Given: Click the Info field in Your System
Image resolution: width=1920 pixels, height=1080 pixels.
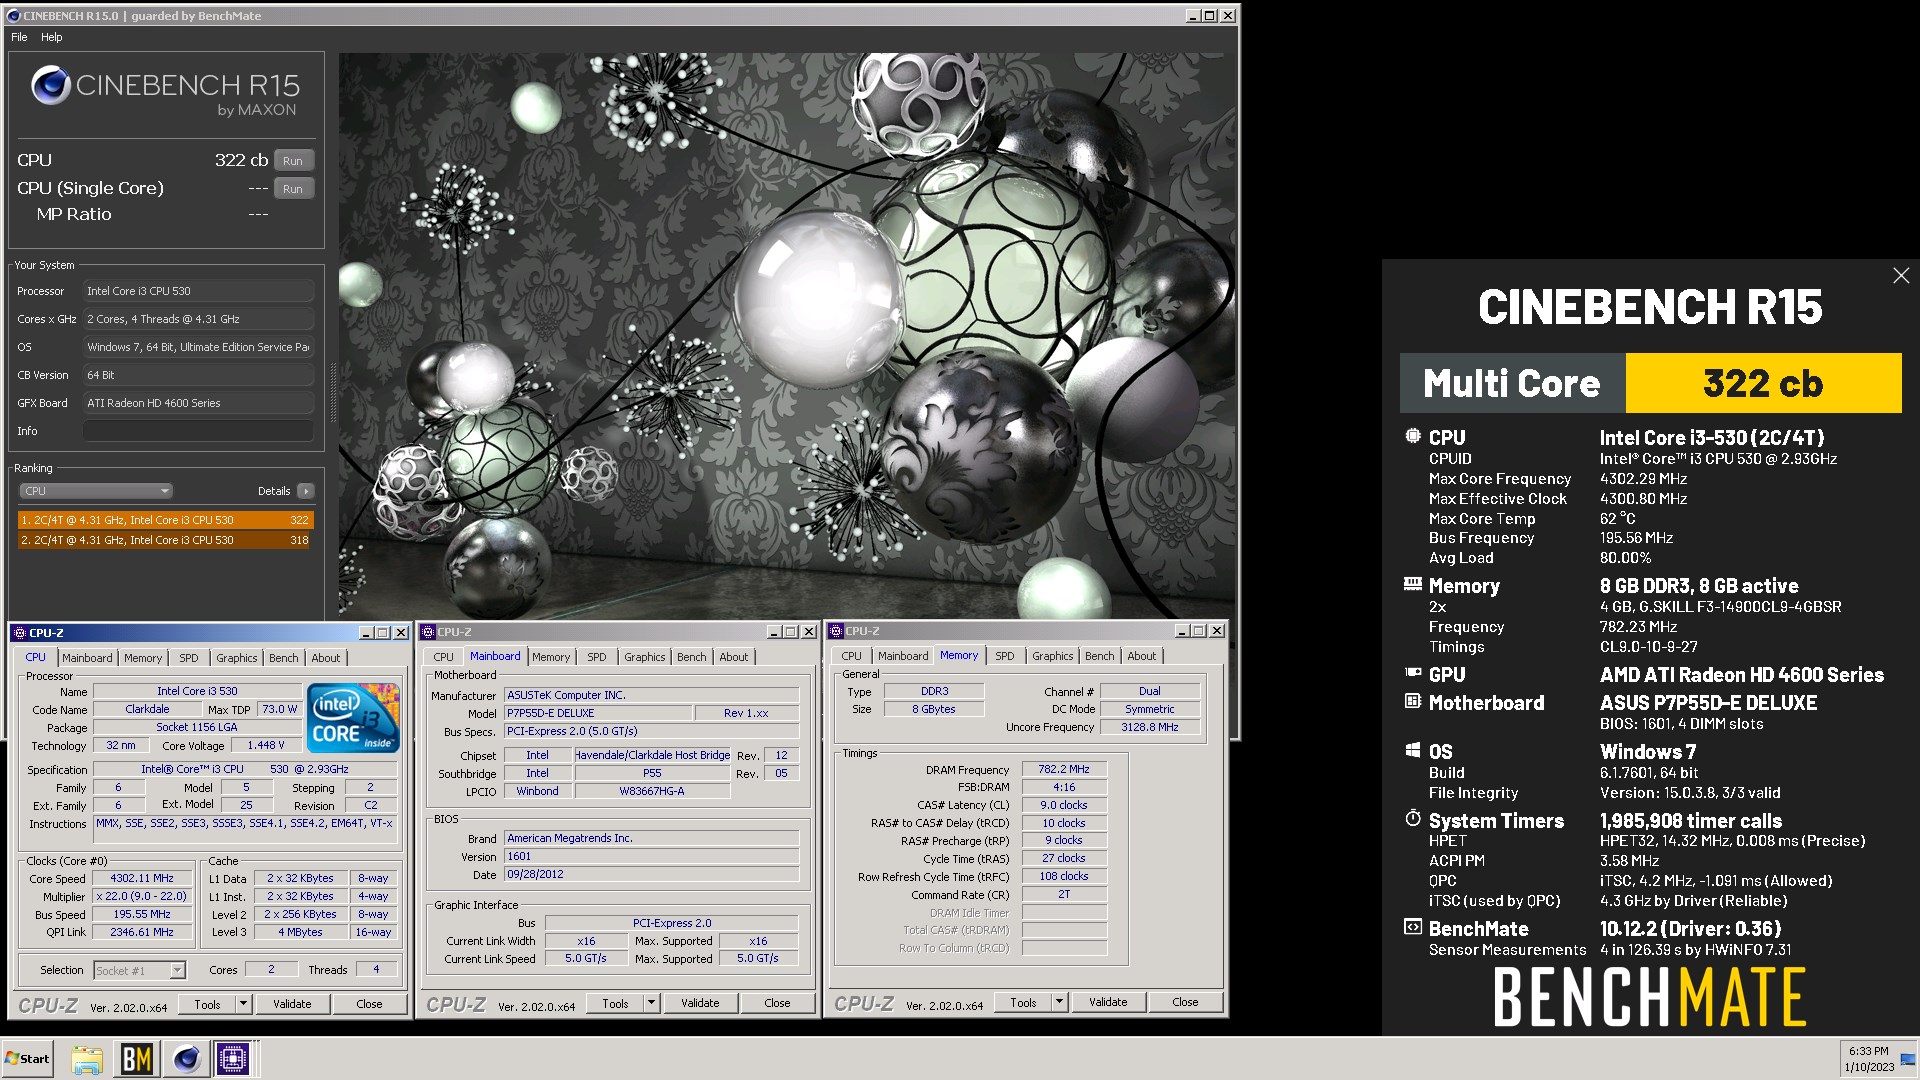Looking at the screenshot, I should tap(198, 431).
